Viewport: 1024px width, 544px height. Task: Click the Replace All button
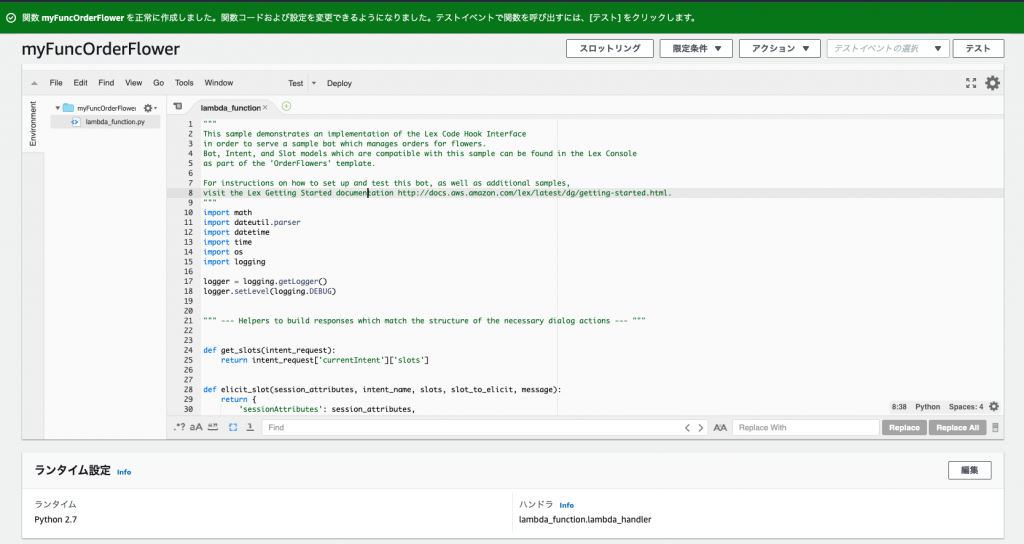957,428
